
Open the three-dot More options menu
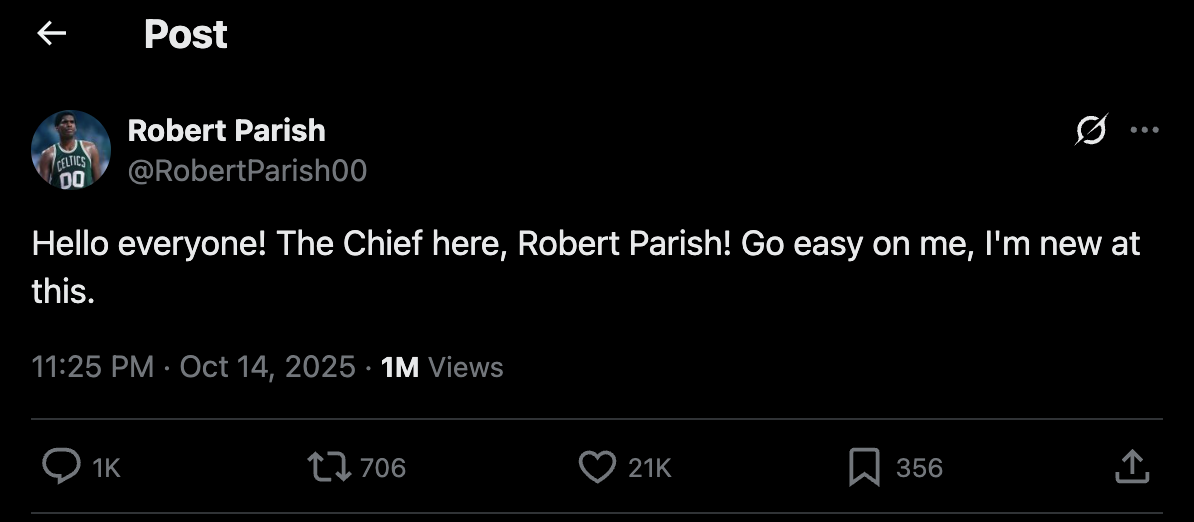point(1144,130)
